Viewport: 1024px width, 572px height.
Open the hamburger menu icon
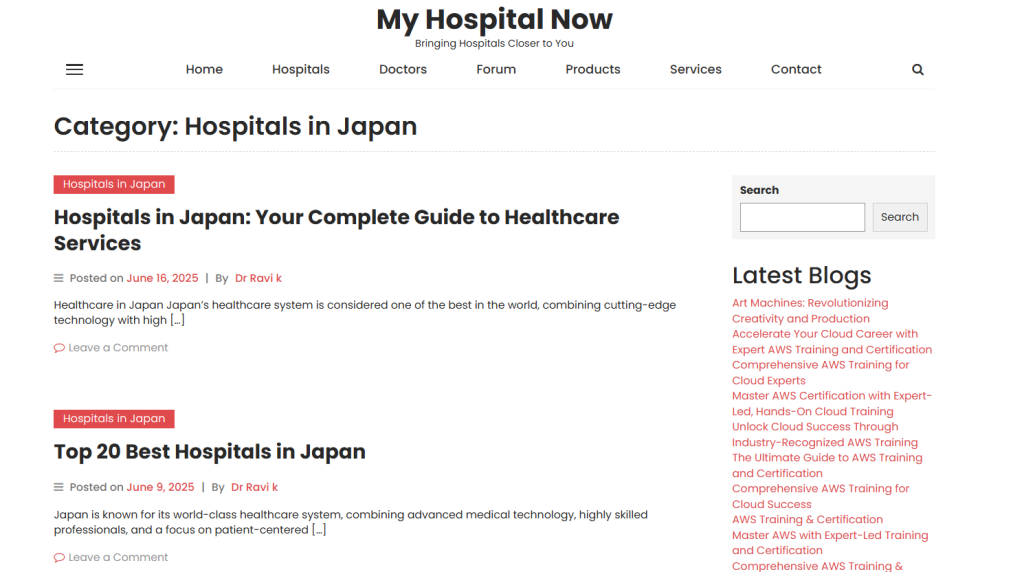(74, 69)
